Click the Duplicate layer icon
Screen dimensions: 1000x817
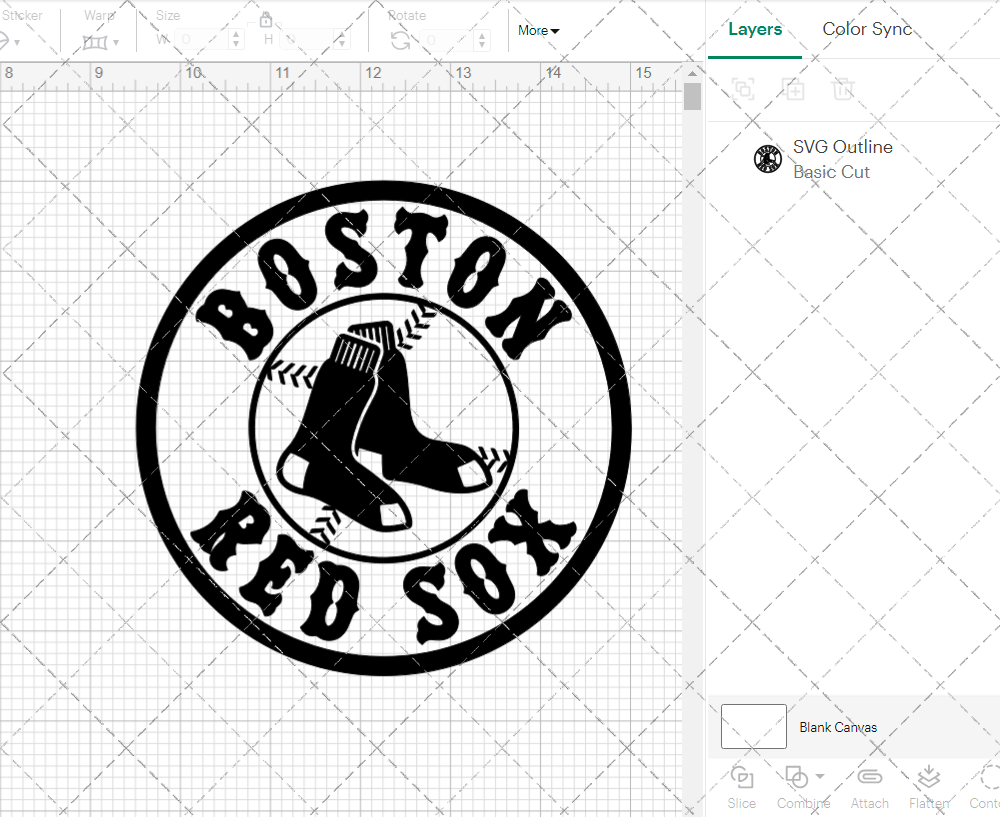coord(794,89)
